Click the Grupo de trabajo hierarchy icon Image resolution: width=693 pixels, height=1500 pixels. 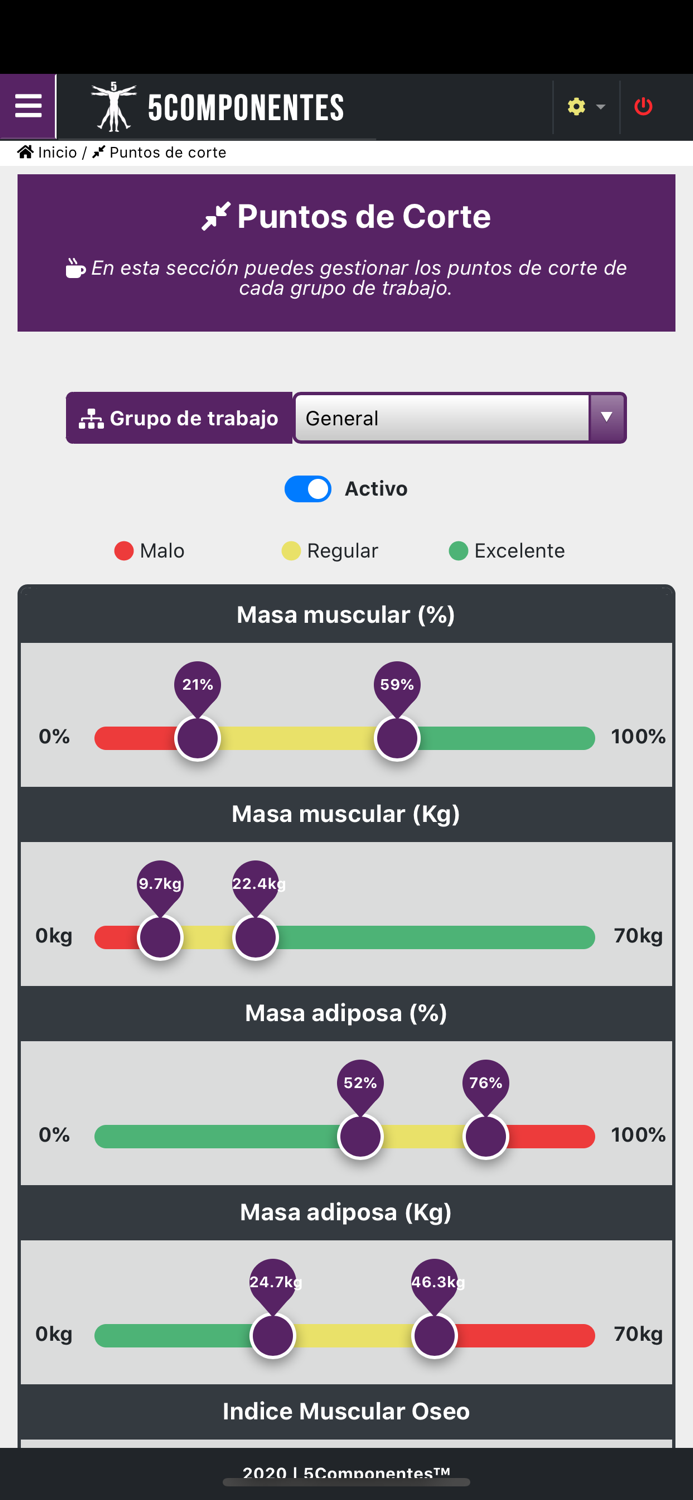pyautogui.click(x=91, y=419)
